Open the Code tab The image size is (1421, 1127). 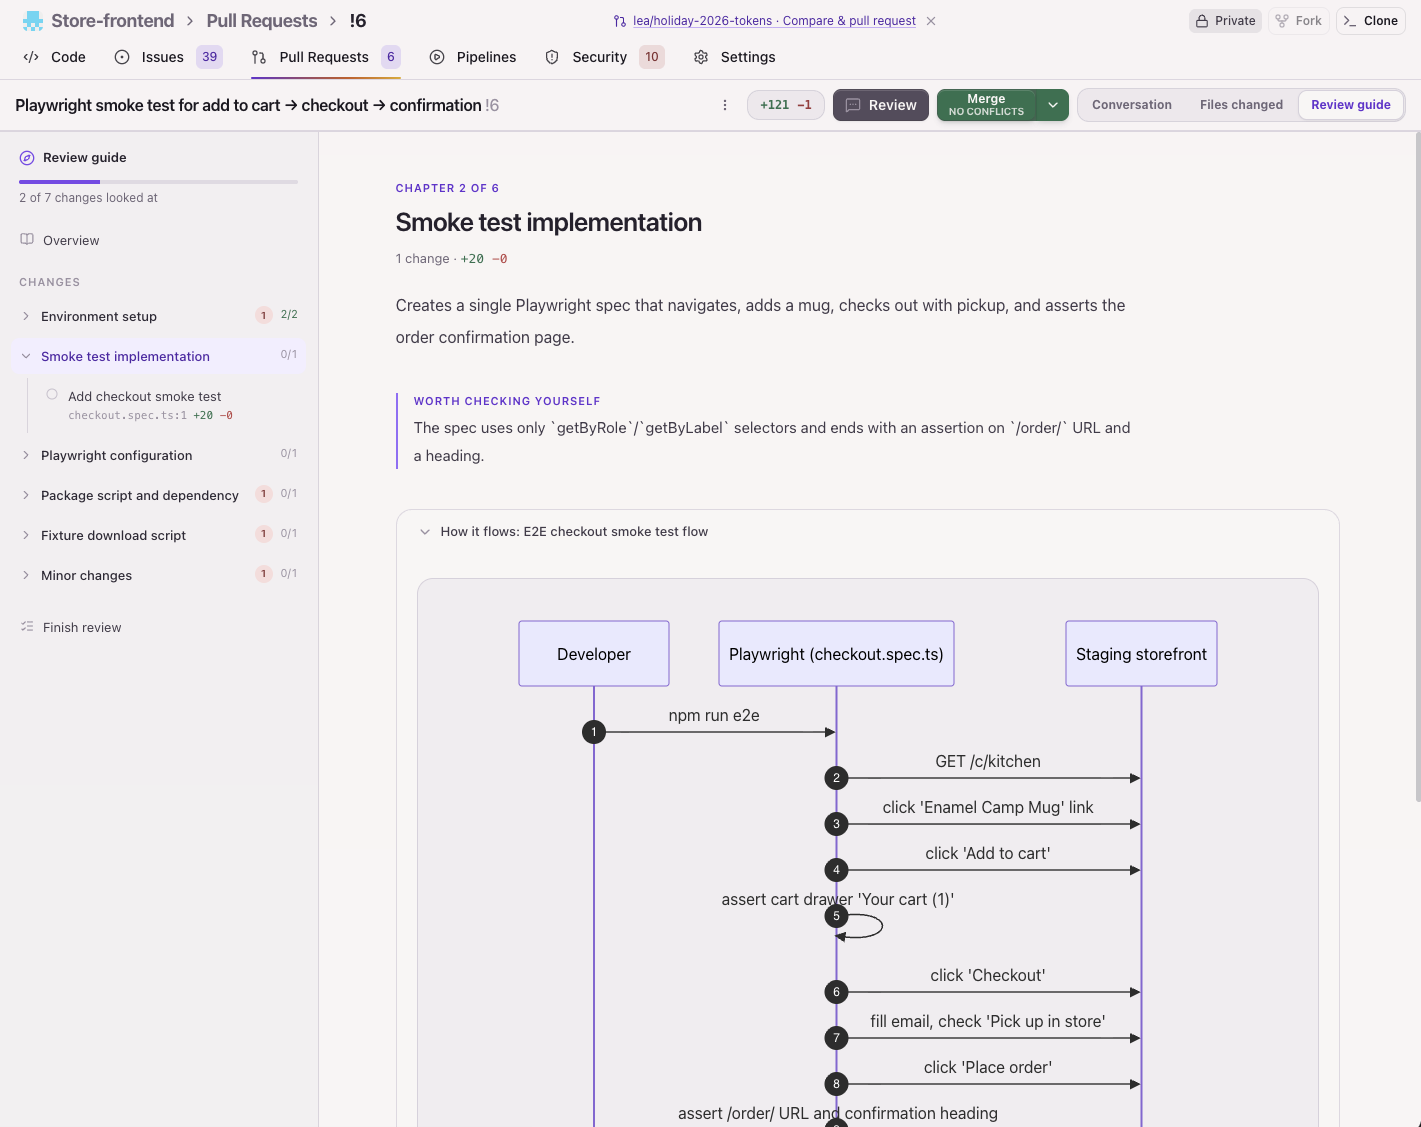[55, 57]
